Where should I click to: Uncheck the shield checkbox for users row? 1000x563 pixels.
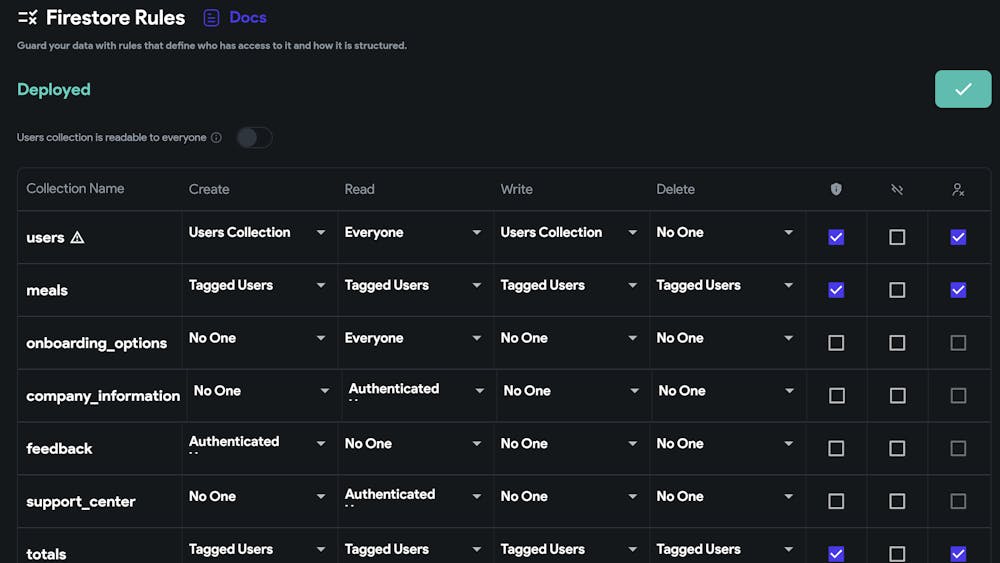click(836, 237)
